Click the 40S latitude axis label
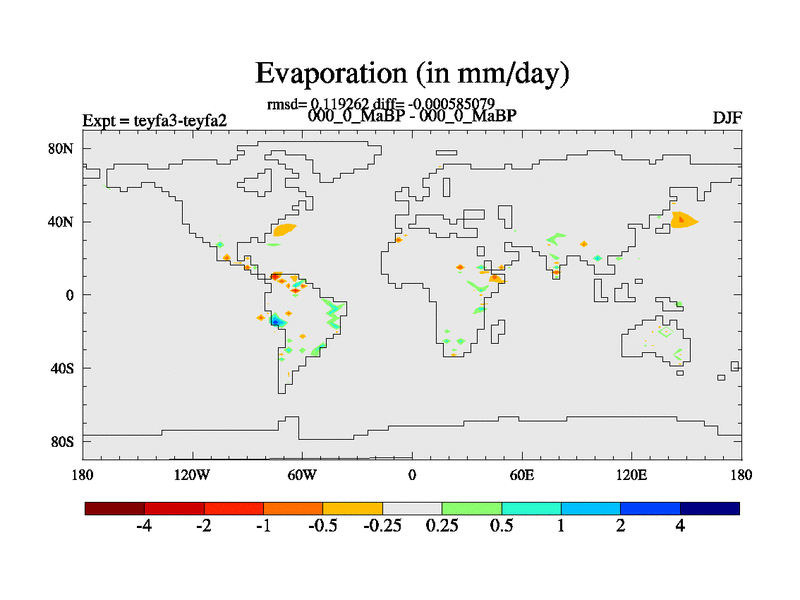 coord(61,368)
